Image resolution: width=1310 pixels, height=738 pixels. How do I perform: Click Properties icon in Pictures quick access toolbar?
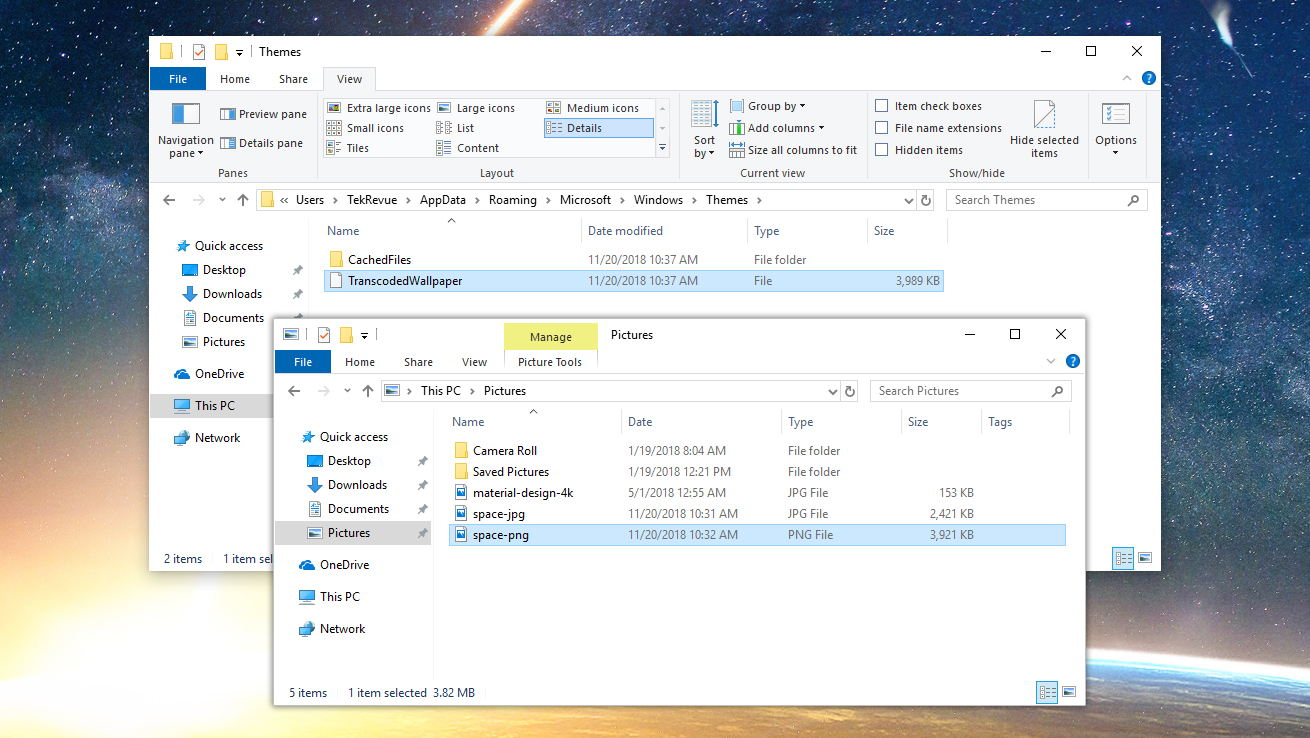(323, 335)
